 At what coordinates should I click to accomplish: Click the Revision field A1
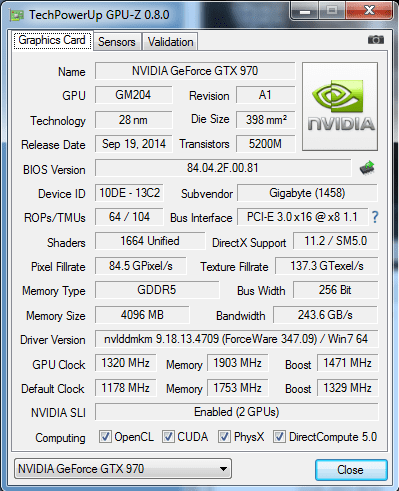point(266,95)
